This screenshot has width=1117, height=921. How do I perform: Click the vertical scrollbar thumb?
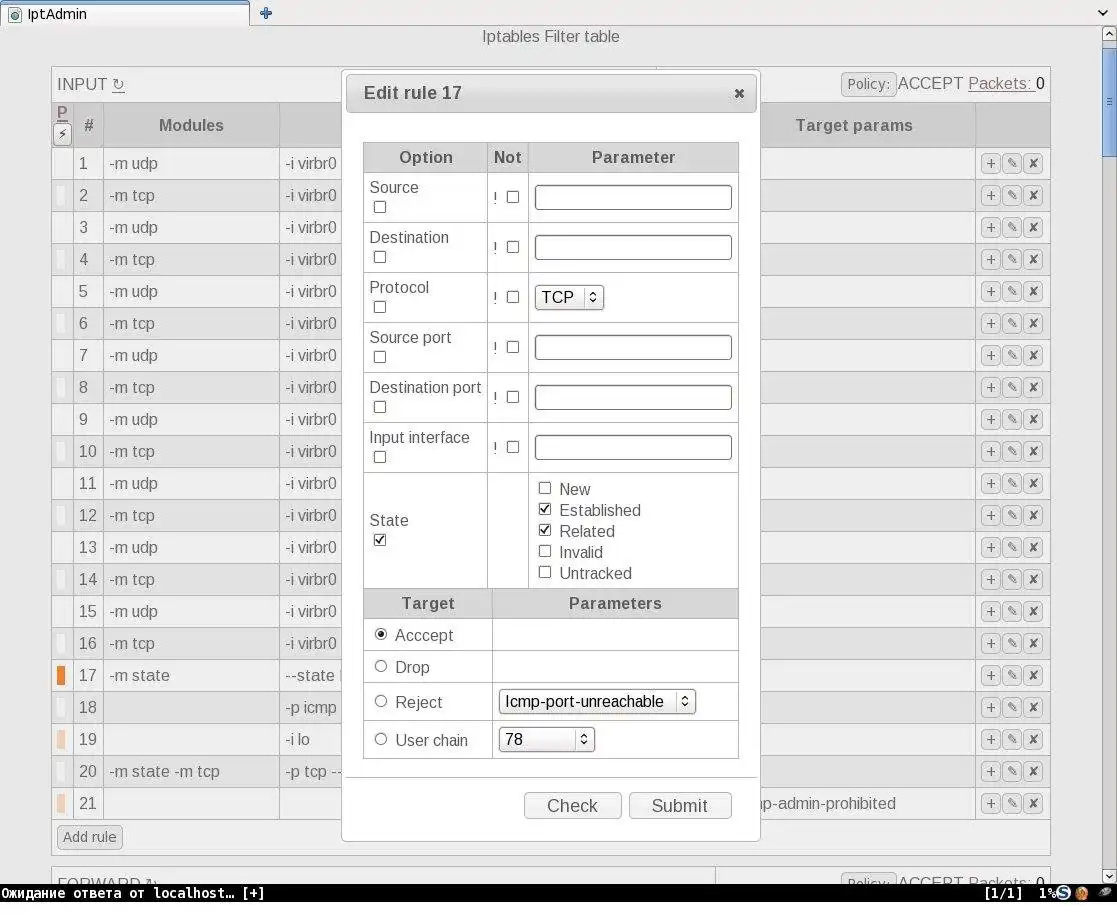[1109, 101]
